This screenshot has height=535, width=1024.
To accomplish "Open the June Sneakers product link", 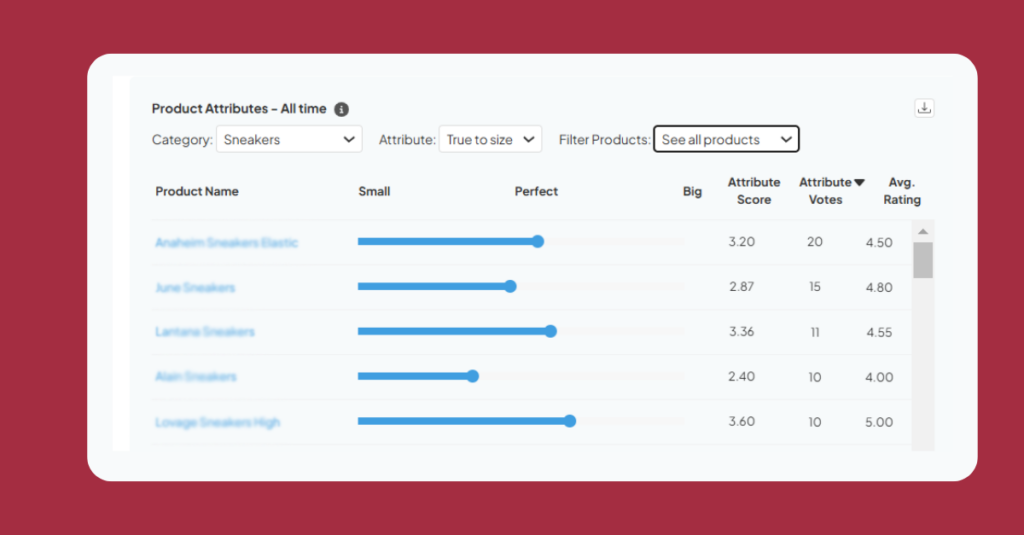I will pyautogui.click(x=195, y=287).
